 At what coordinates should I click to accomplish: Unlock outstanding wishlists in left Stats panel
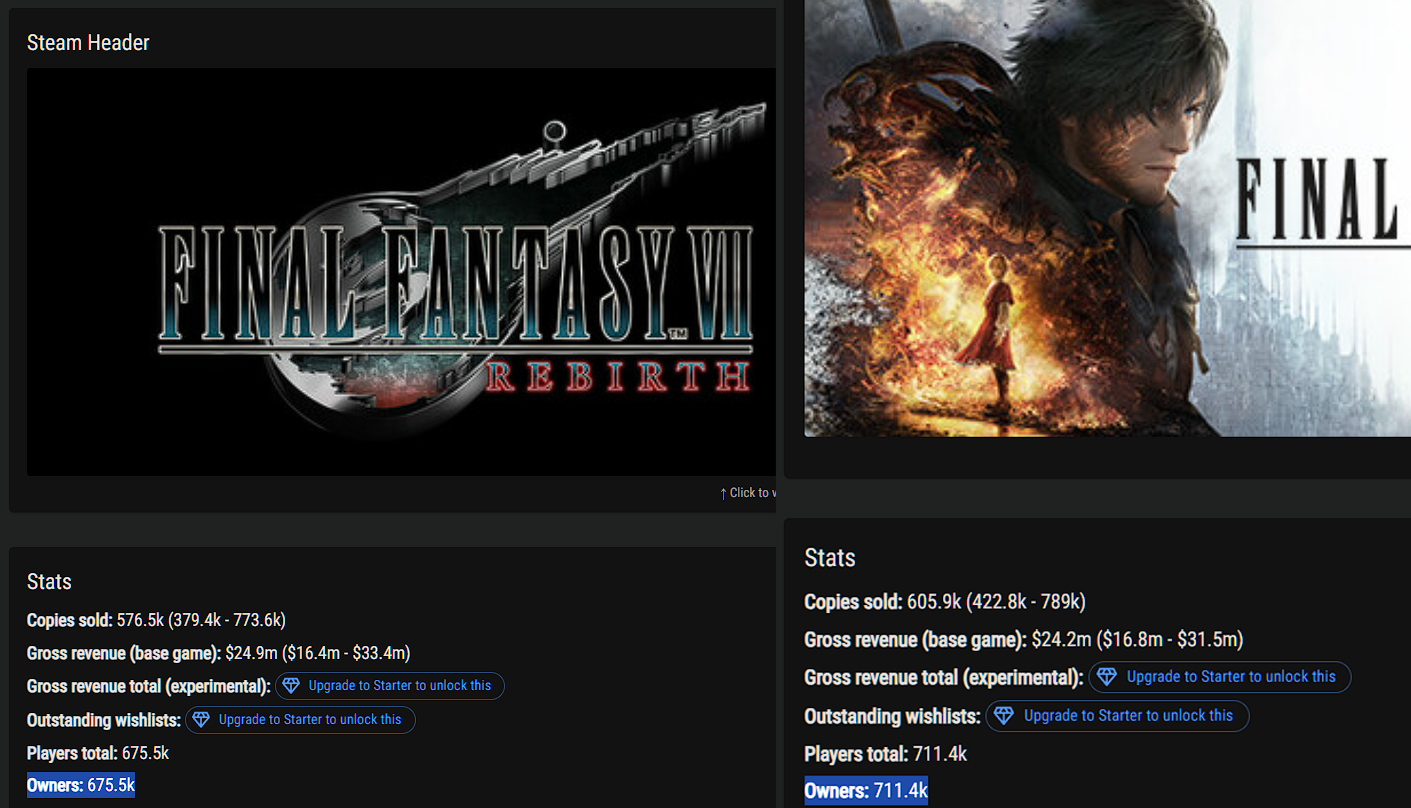300,719
